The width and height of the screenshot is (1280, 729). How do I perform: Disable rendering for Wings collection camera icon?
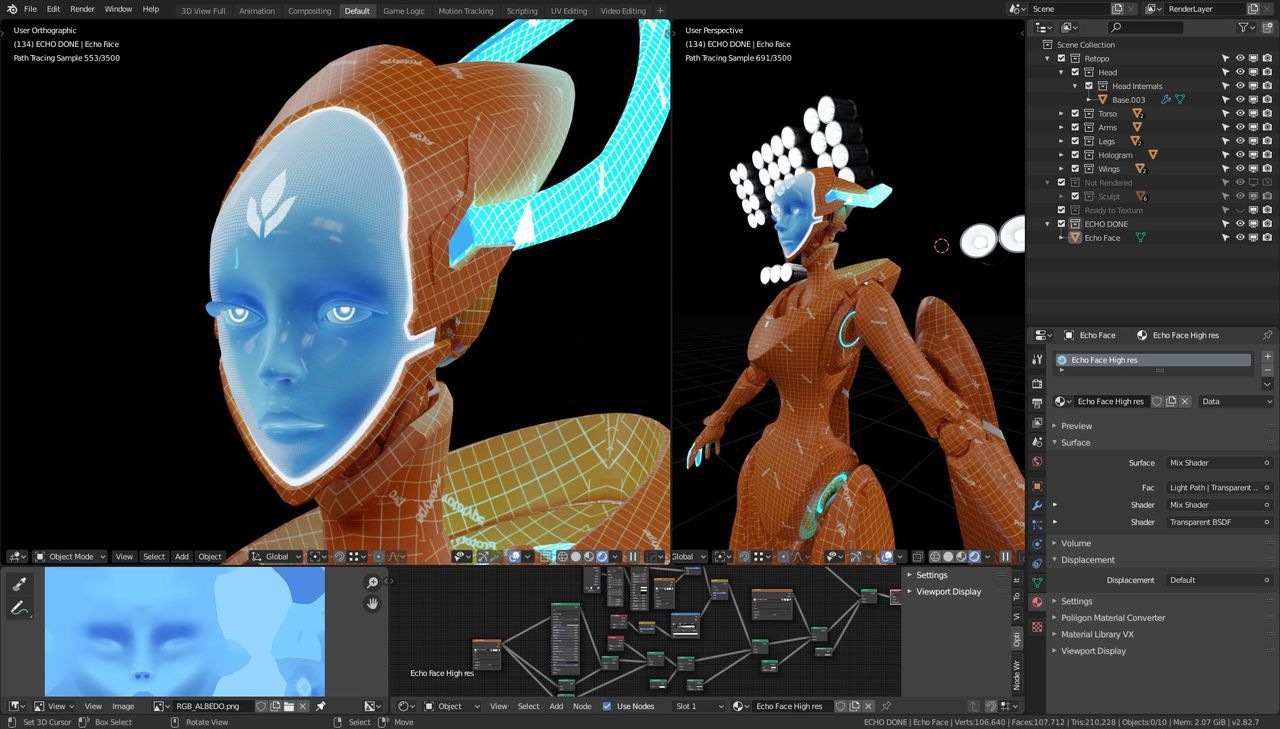tap(1267, 169)
